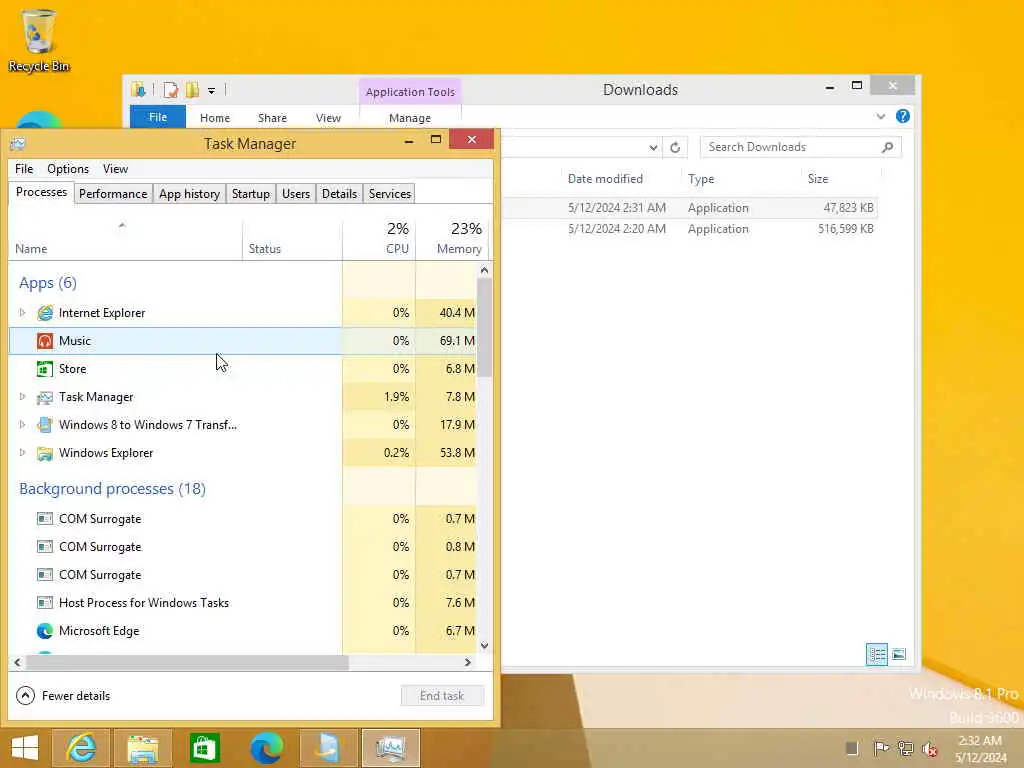
Task: Click the network tray icon
Action: (905, 748)
